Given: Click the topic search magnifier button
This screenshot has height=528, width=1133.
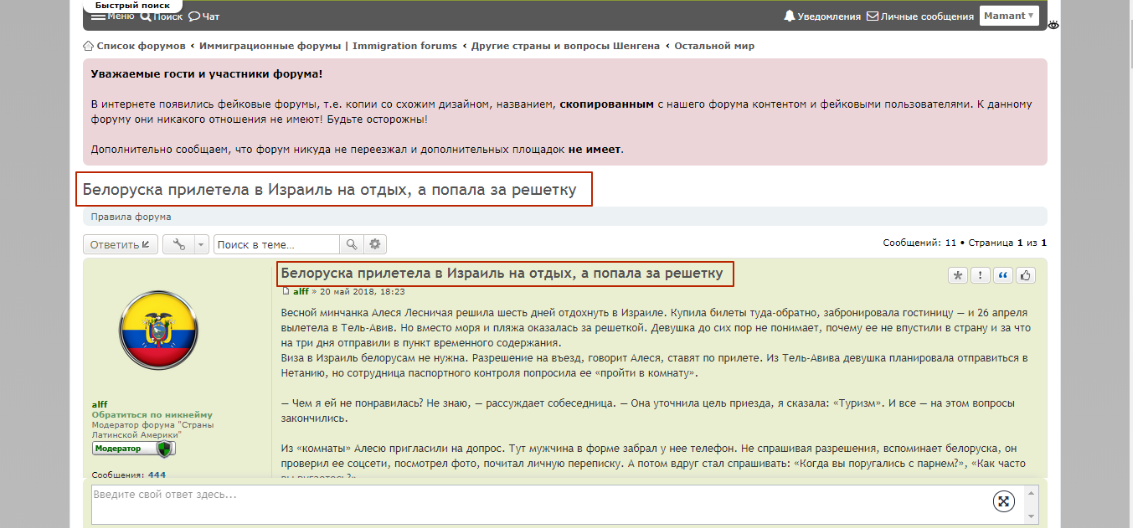Looking at the screenshot, I should 351,244.
